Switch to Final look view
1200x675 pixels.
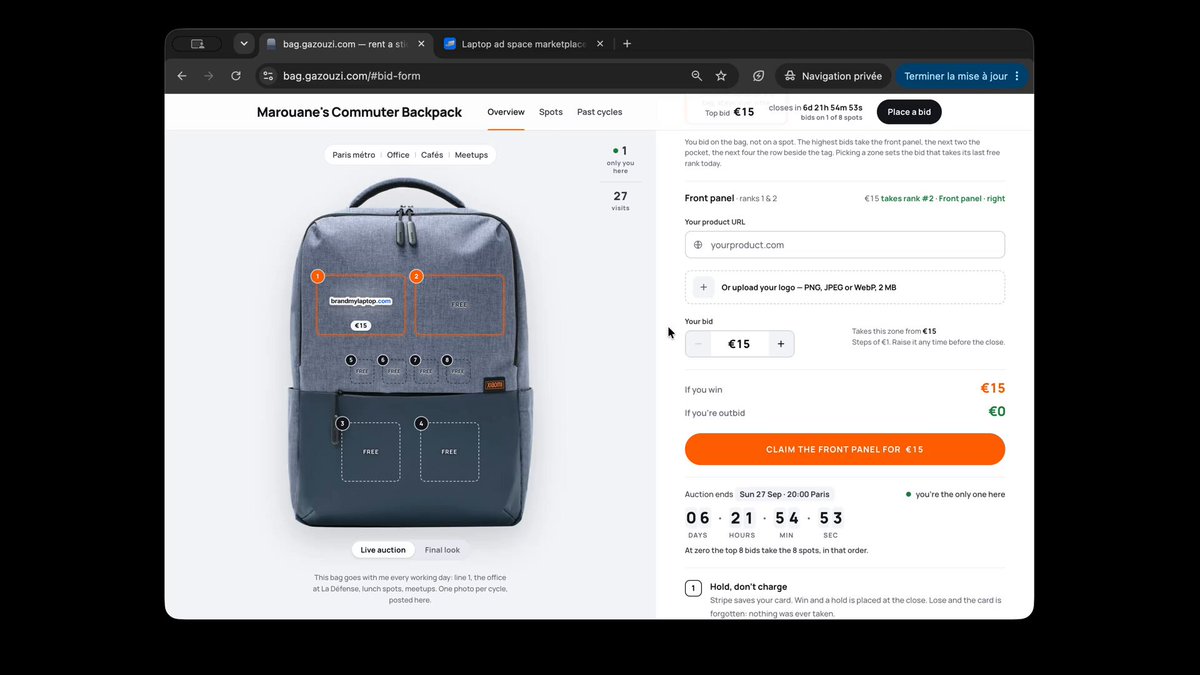tap(442, 550)
